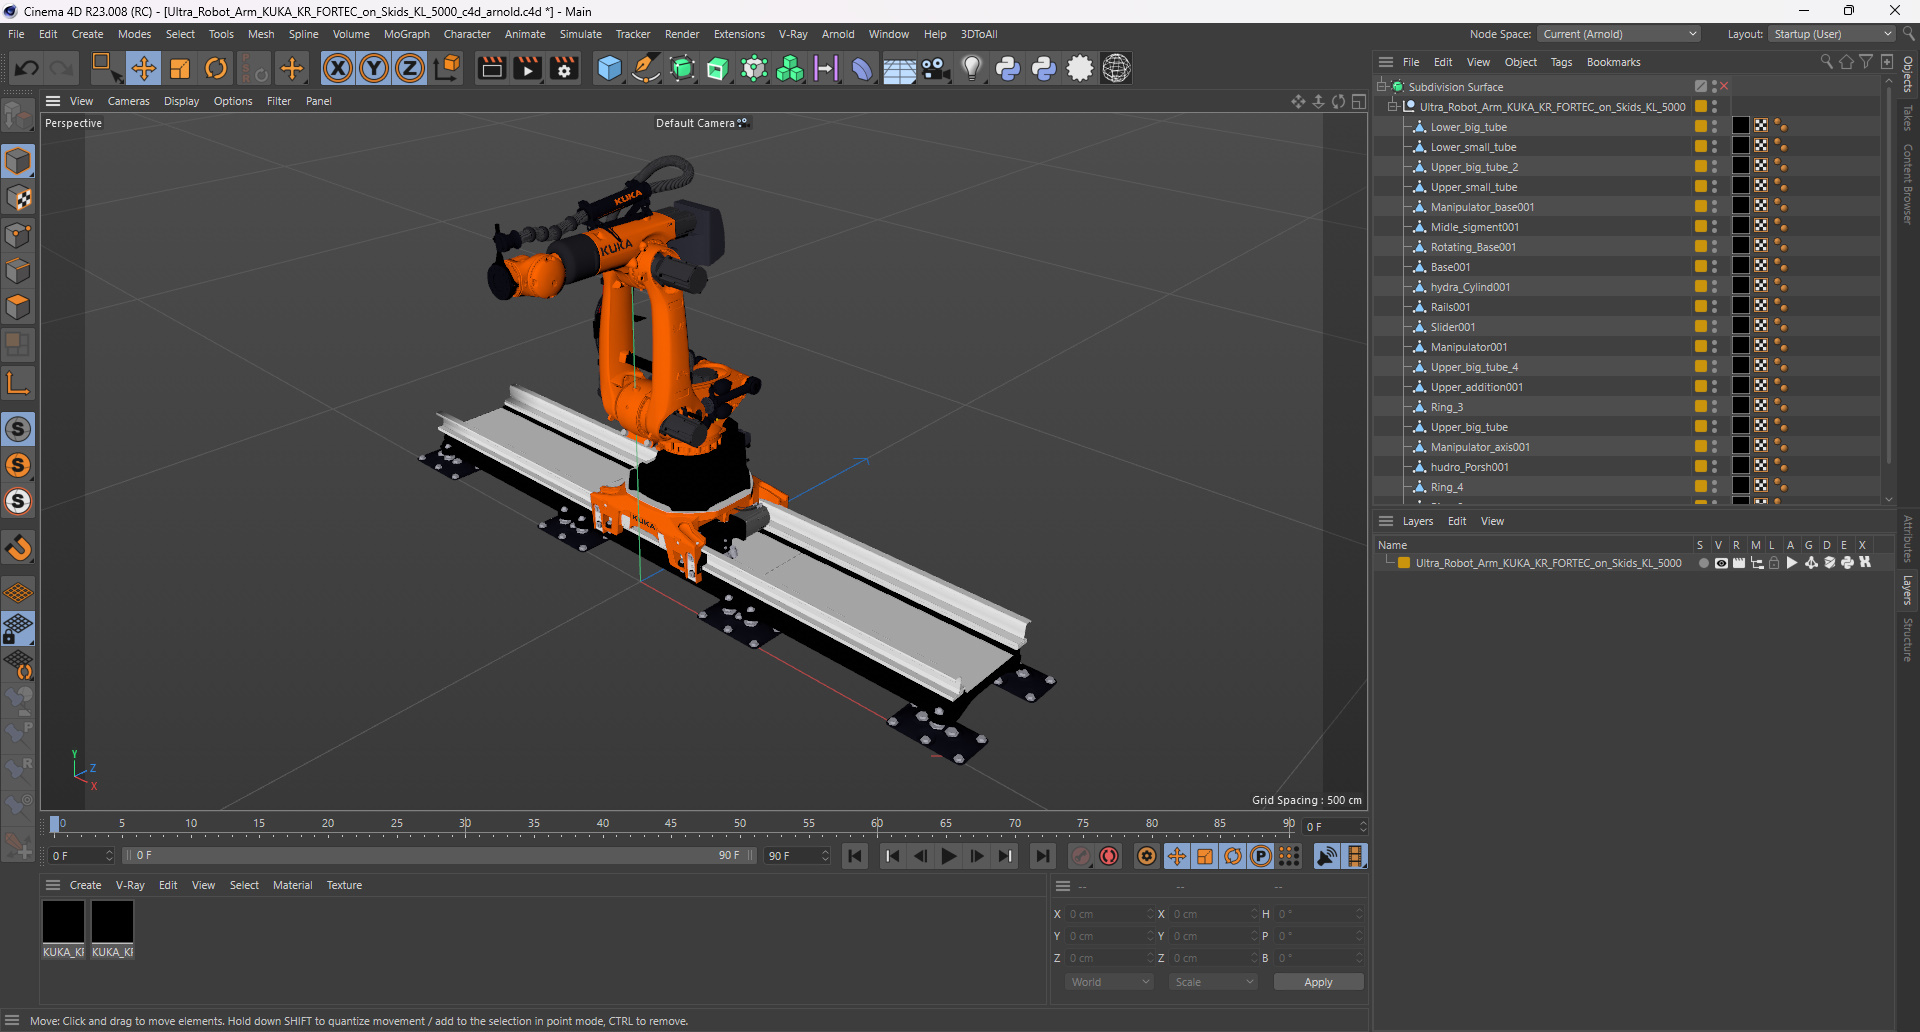Open Material Manager Texture menu

344,885
